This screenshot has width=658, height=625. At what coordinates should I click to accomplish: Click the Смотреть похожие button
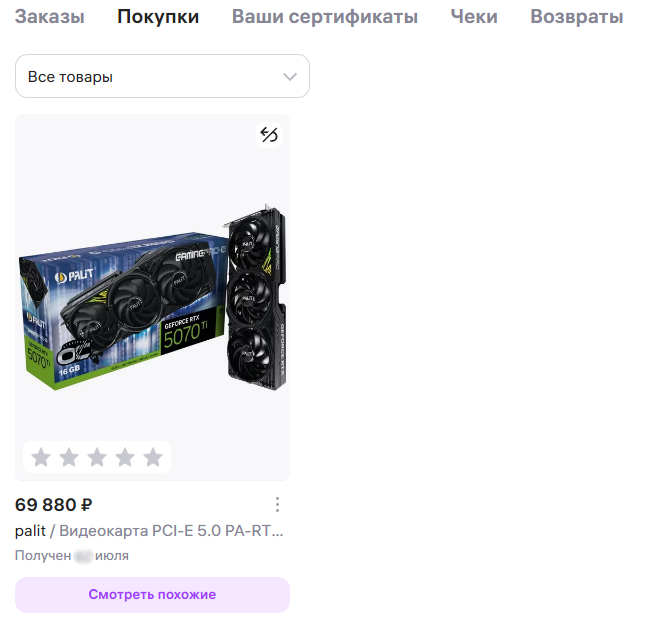(152, 594)
